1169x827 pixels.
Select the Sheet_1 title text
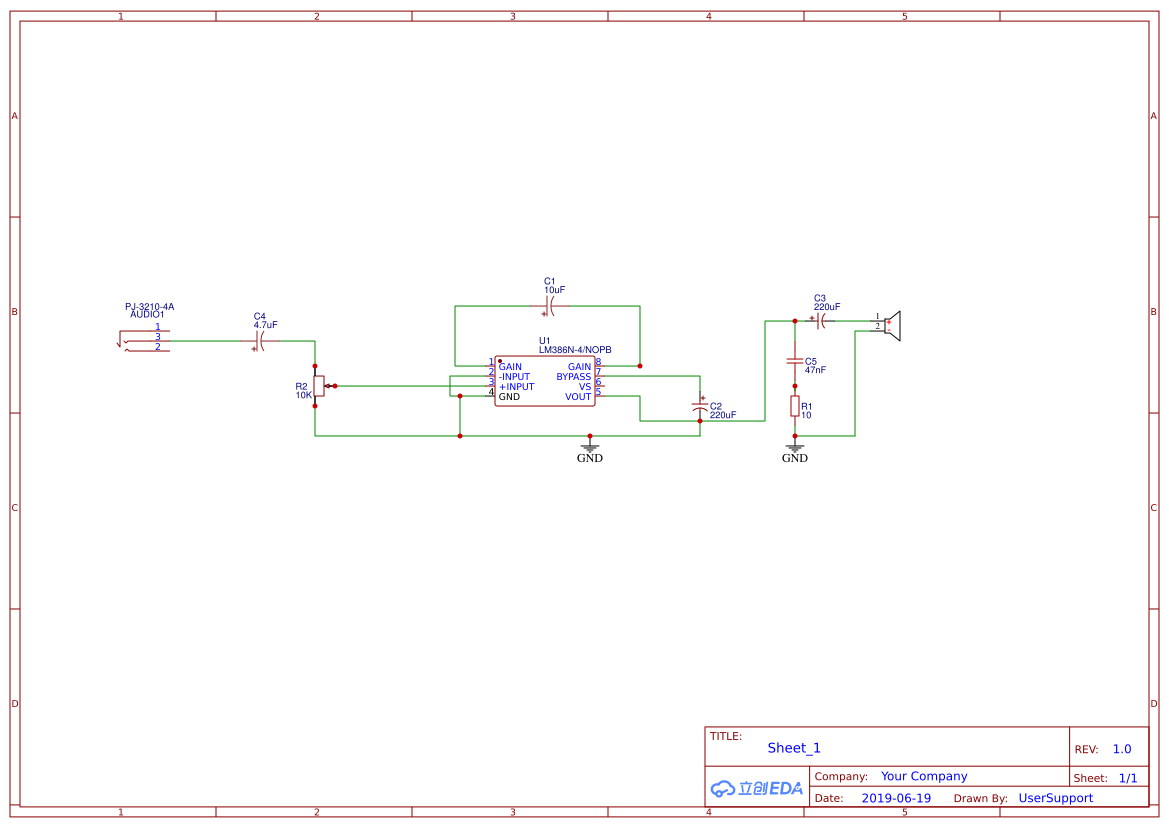(794, 748)
